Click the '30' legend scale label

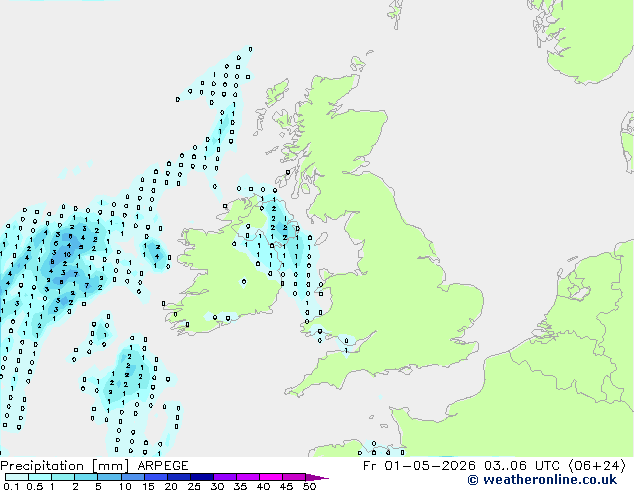point(217,486)
